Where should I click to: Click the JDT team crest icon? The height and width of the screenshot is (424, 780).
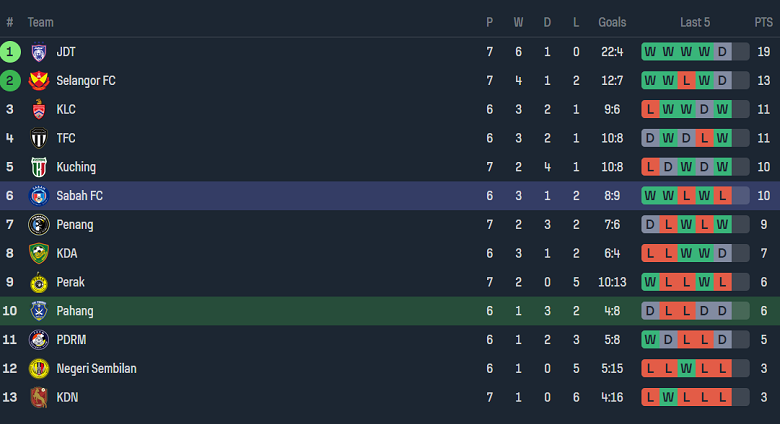39,52
